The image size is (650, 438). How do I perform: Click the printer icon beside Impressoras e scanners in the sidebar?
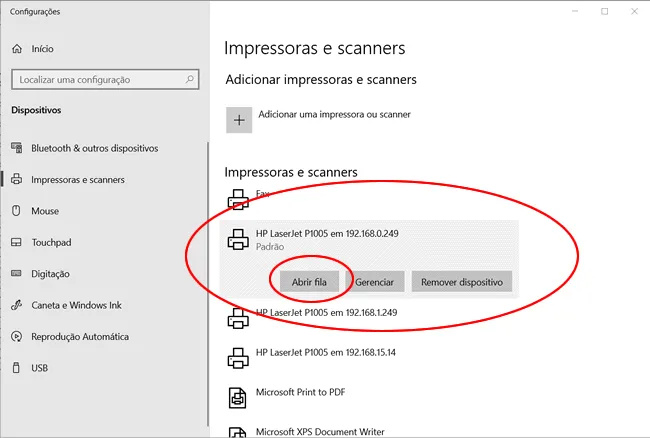coord(17,179)
